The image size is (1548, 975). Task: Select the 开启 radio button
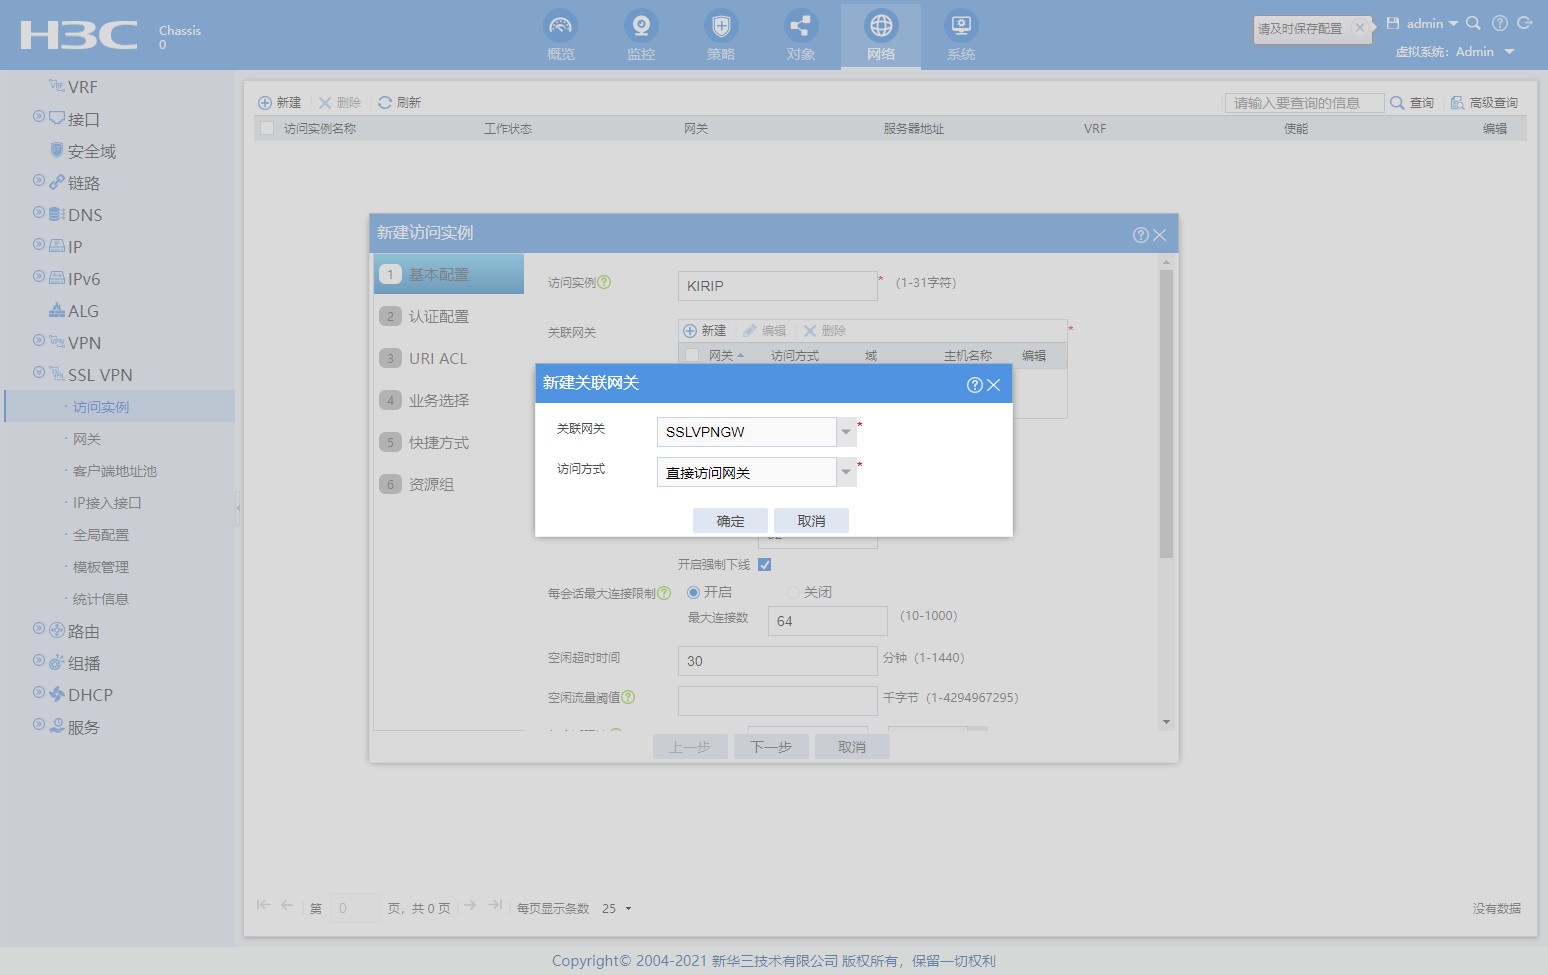pyautogui.click(x=693, y=593)
